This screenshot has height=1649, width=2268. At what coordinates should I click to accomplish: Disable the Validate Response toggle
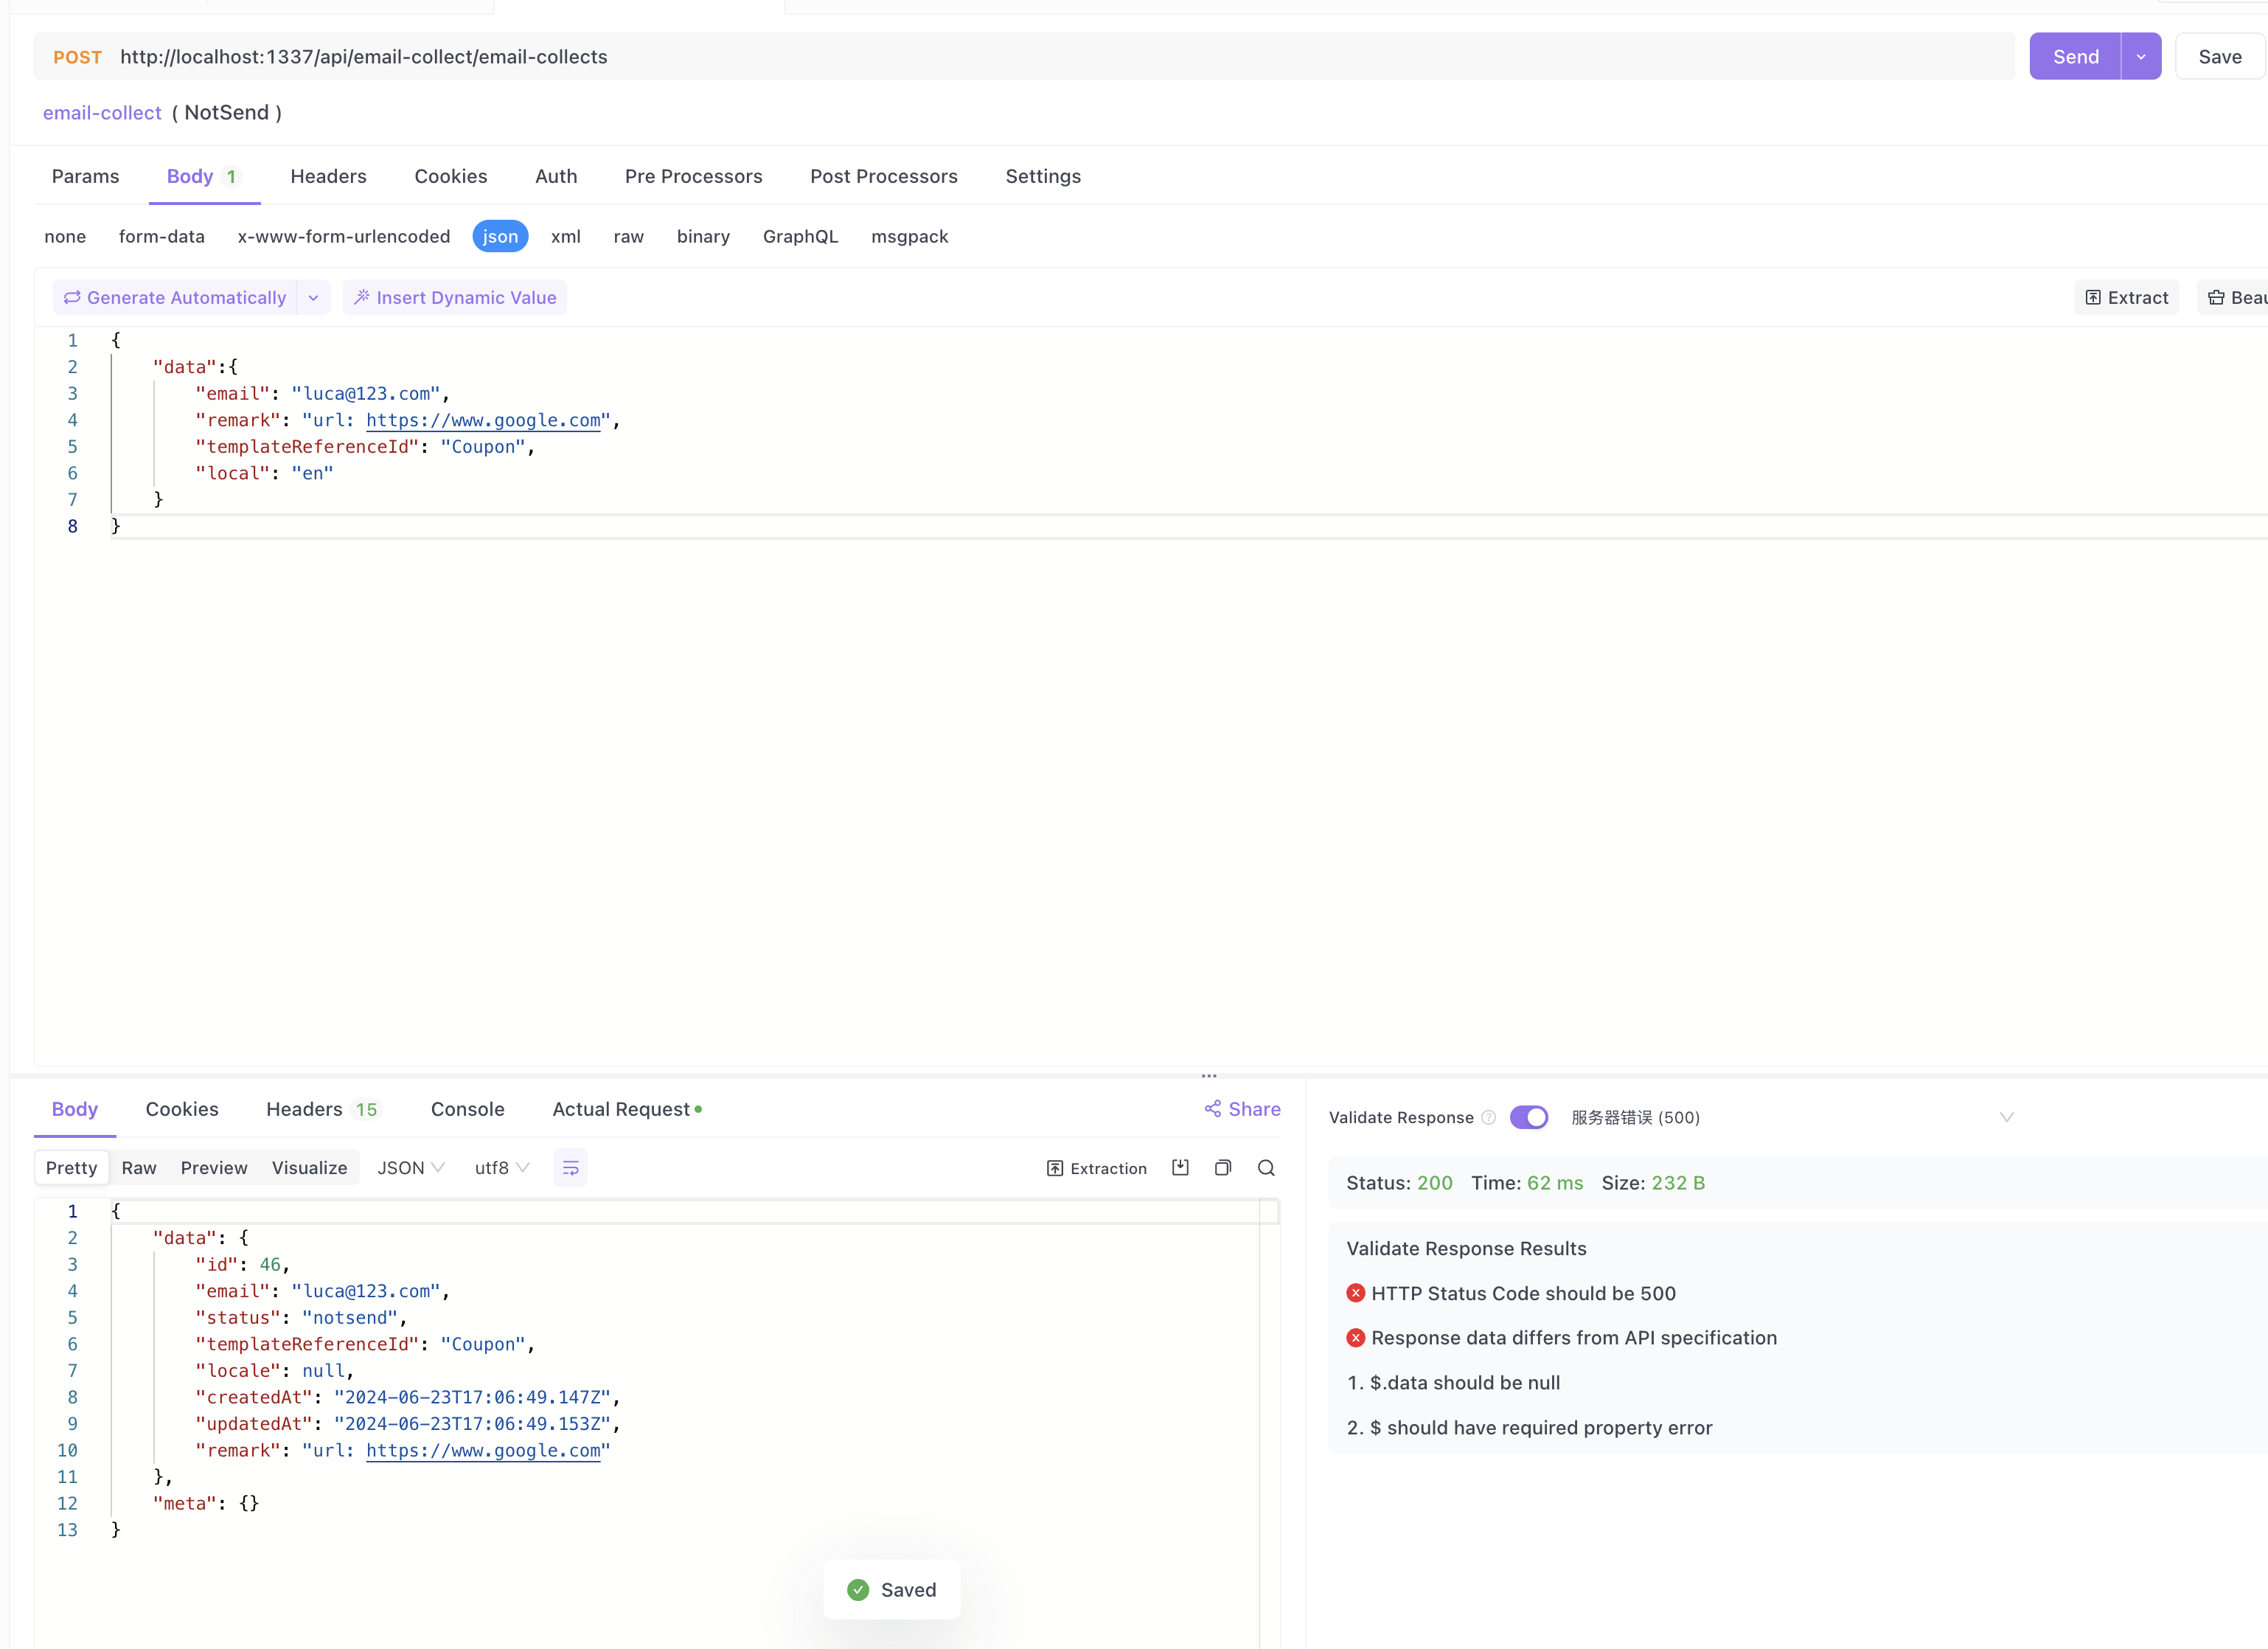(x=1528, y=1117)
